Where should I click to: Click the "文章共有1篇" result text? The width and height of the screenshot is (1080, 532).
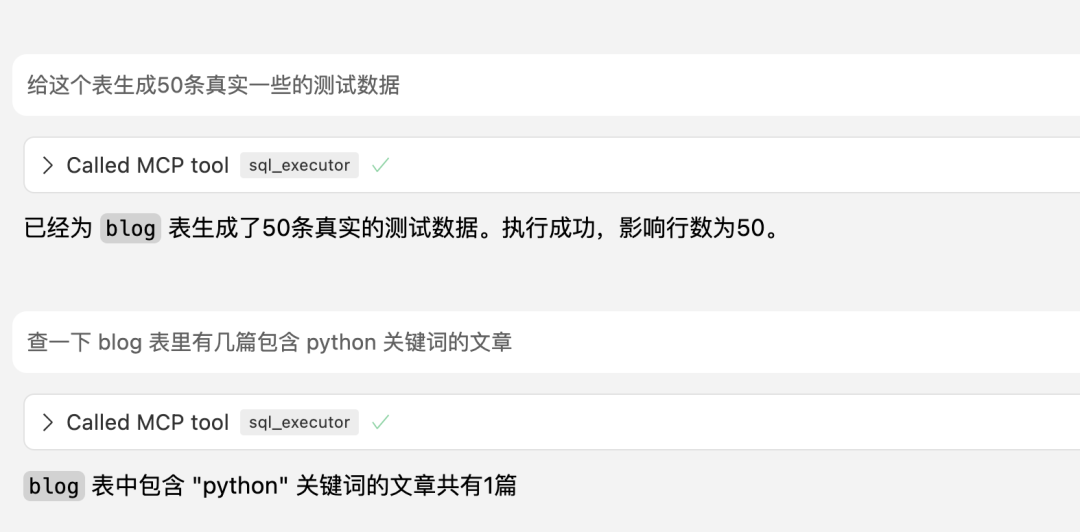point(458,487)
